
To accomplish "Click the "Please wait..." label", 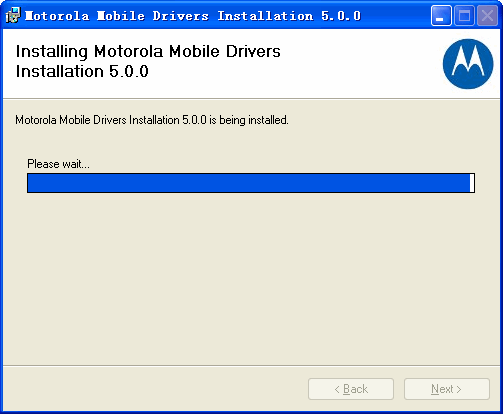I will [x=58, y=164].
